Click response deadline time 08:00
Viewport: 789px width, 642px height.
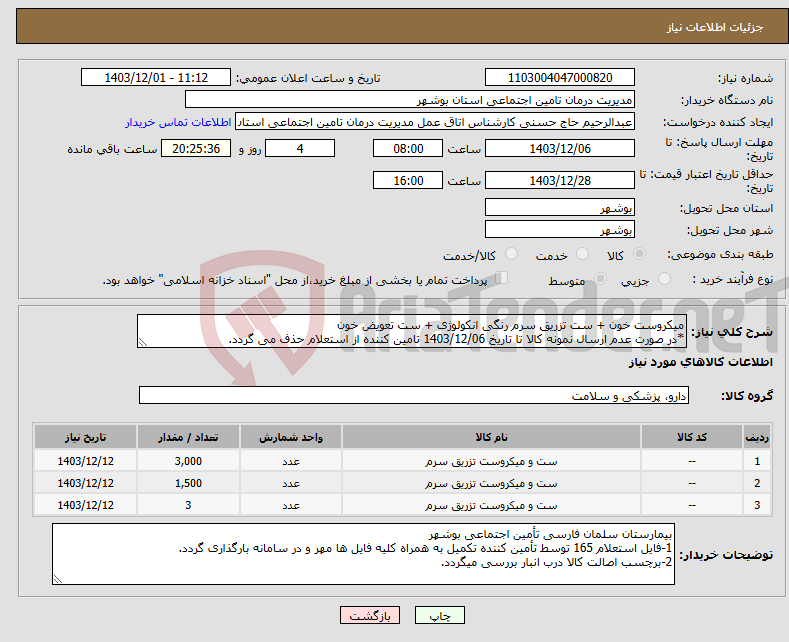coord(408,148)
